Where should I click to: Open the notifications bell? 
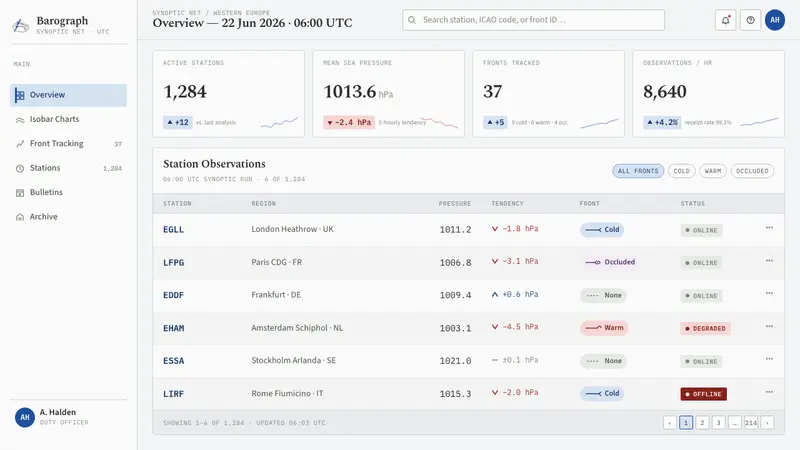pos(725,20)
